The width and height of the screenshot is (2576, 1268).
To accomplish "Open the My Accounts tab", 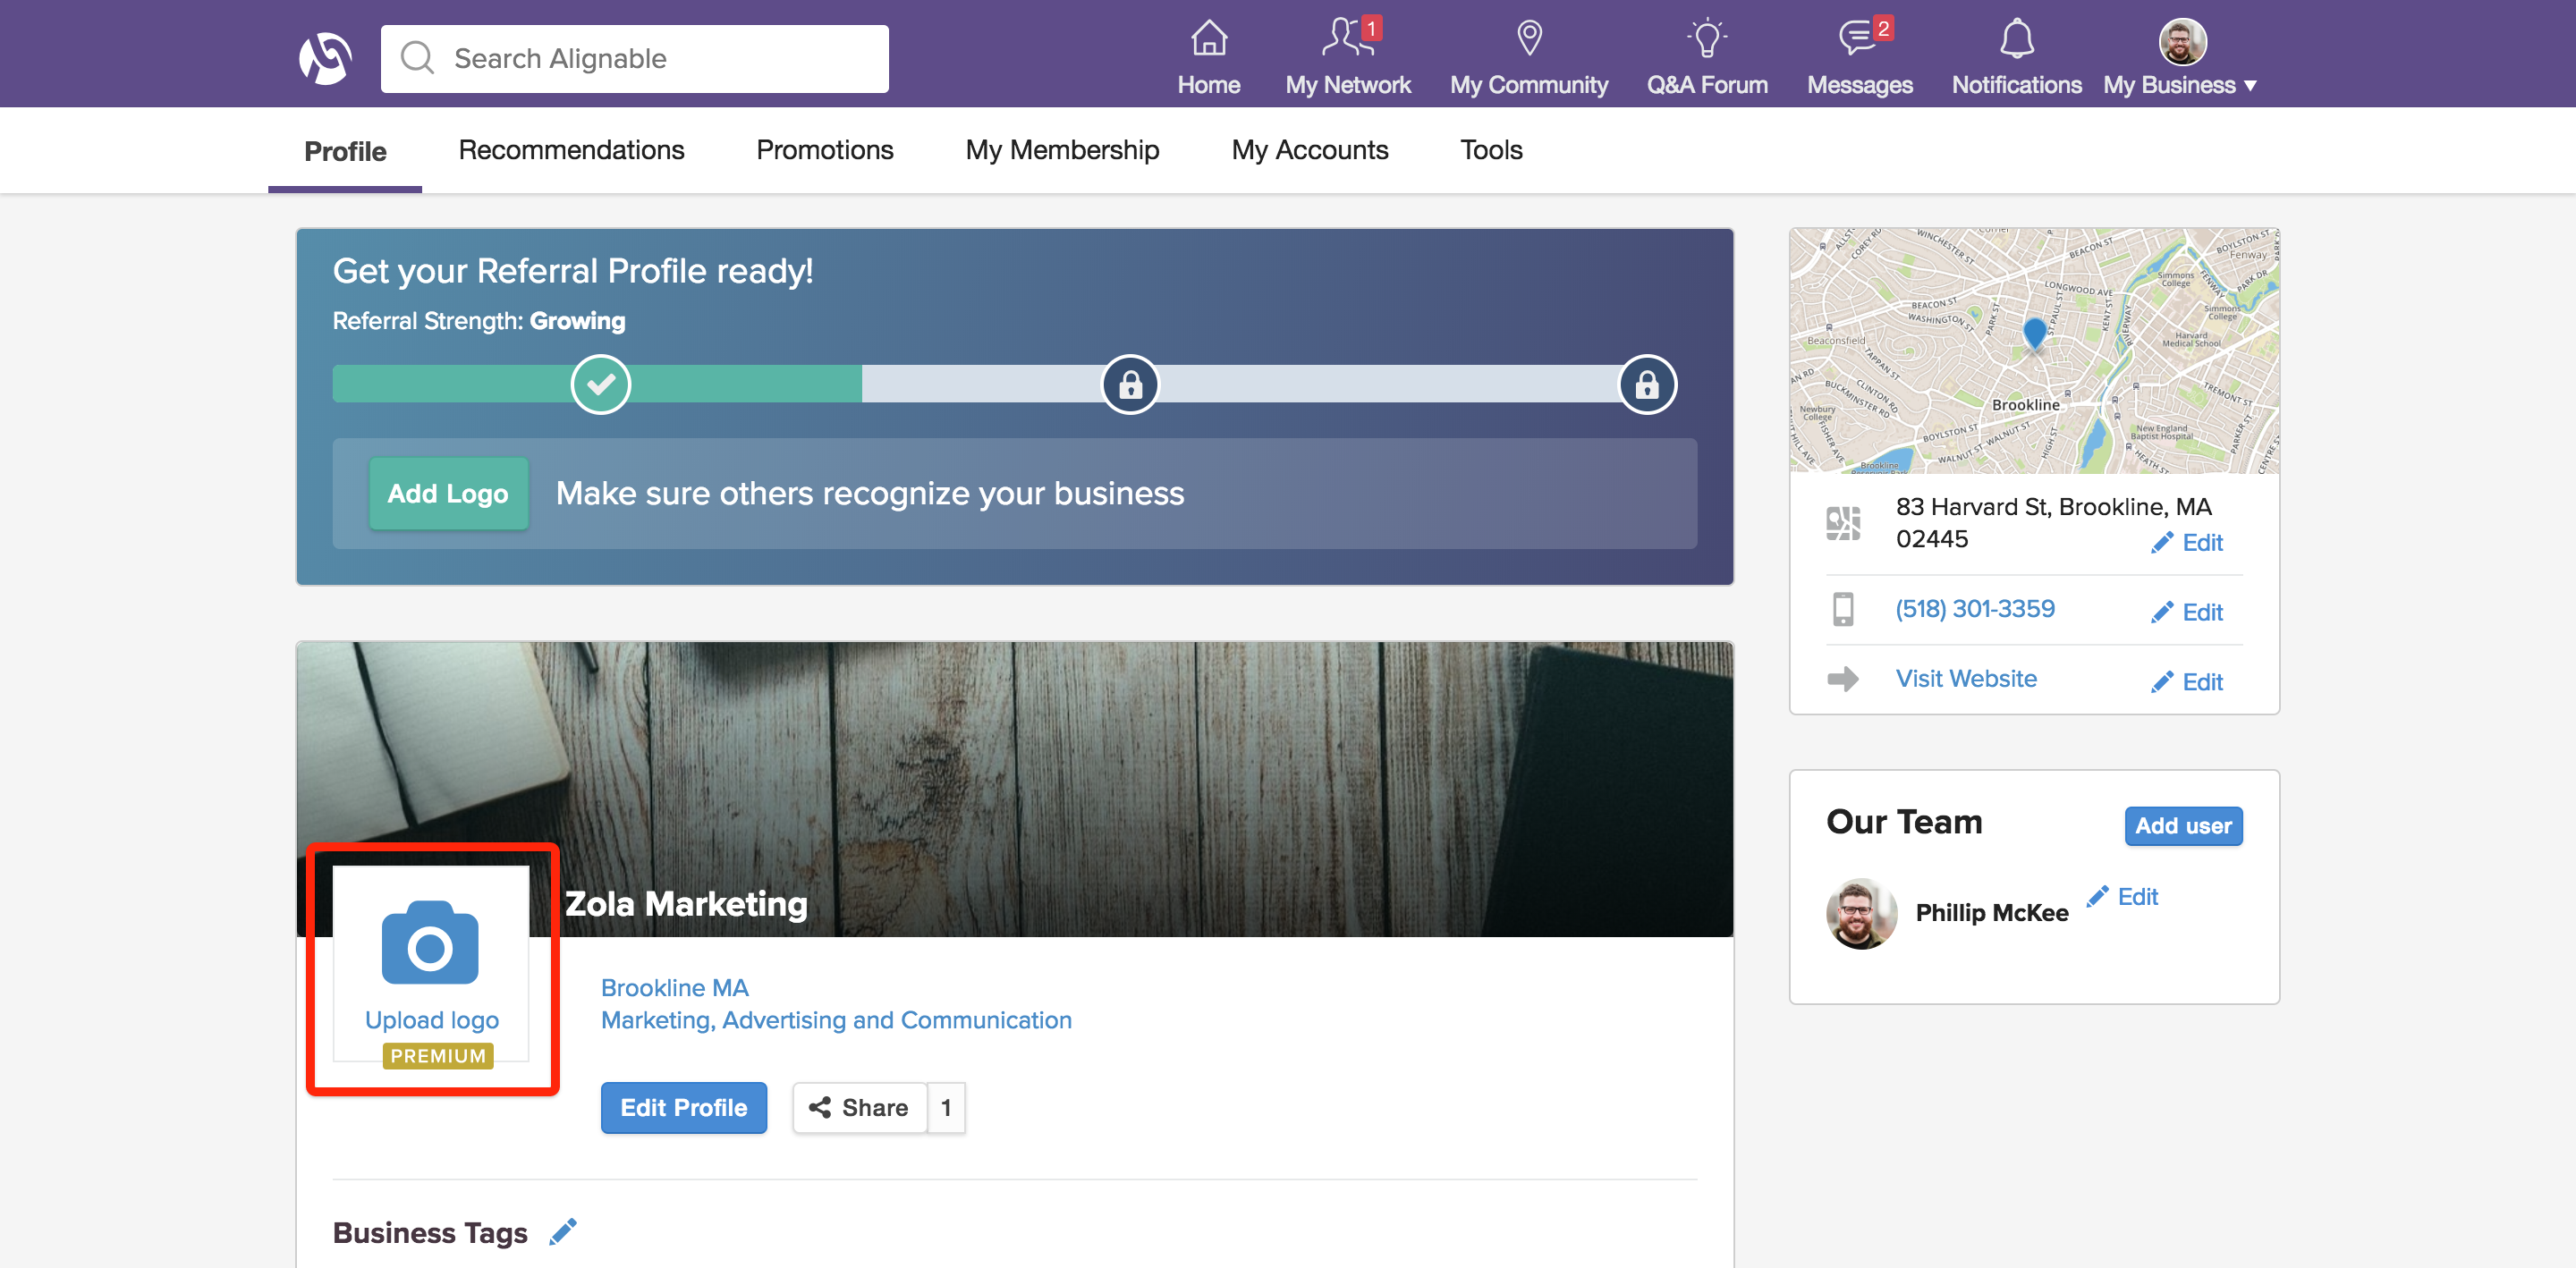I will (1309, 150).
